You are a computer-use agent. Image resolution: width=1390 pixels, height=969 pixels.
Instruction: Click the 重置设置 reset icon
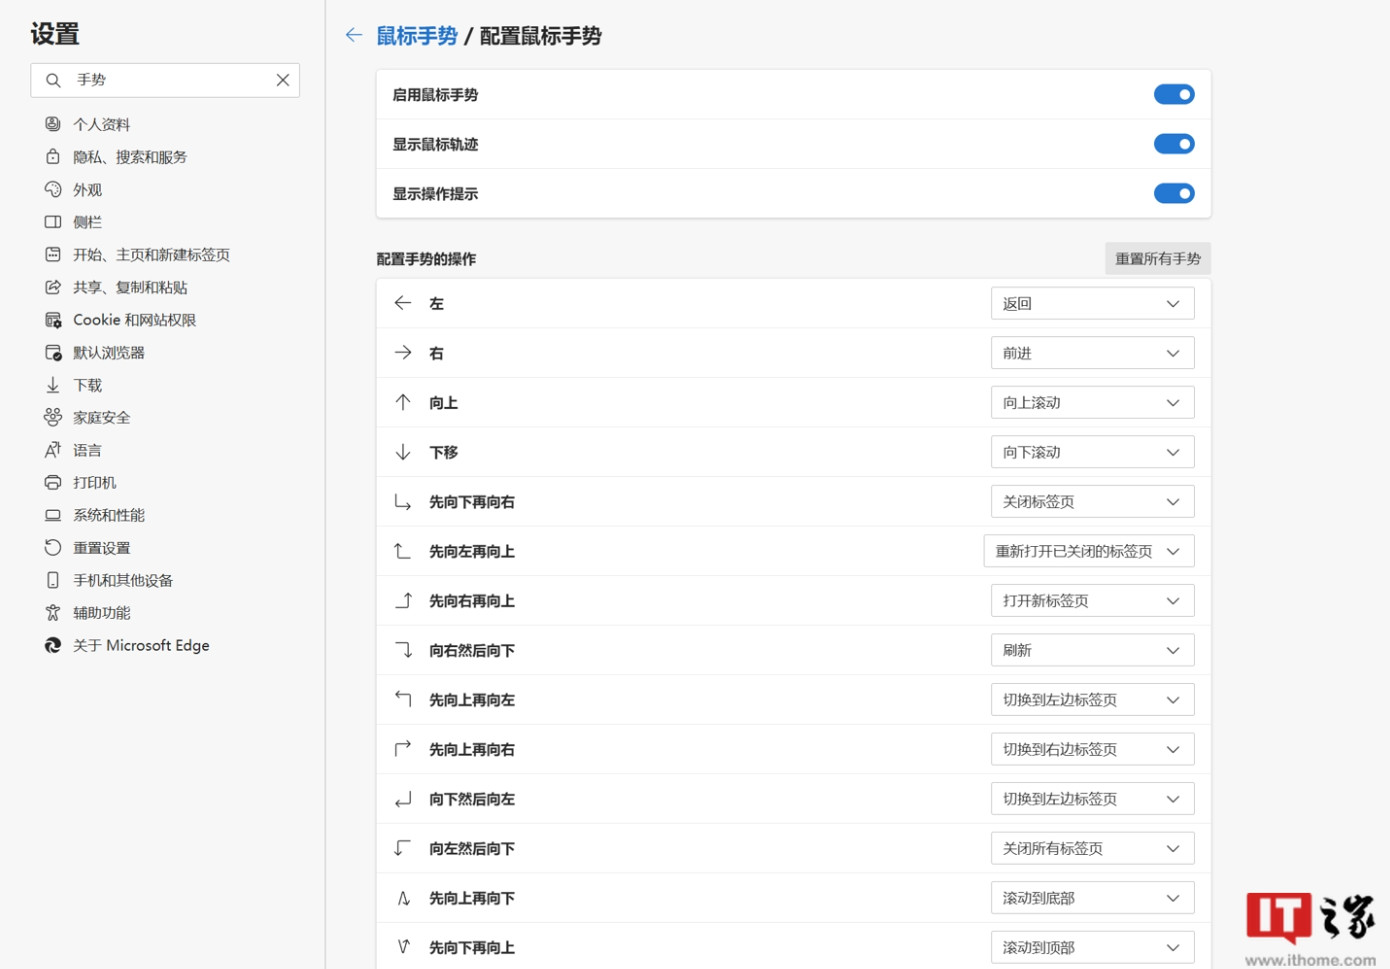click(x=53, y=548)
